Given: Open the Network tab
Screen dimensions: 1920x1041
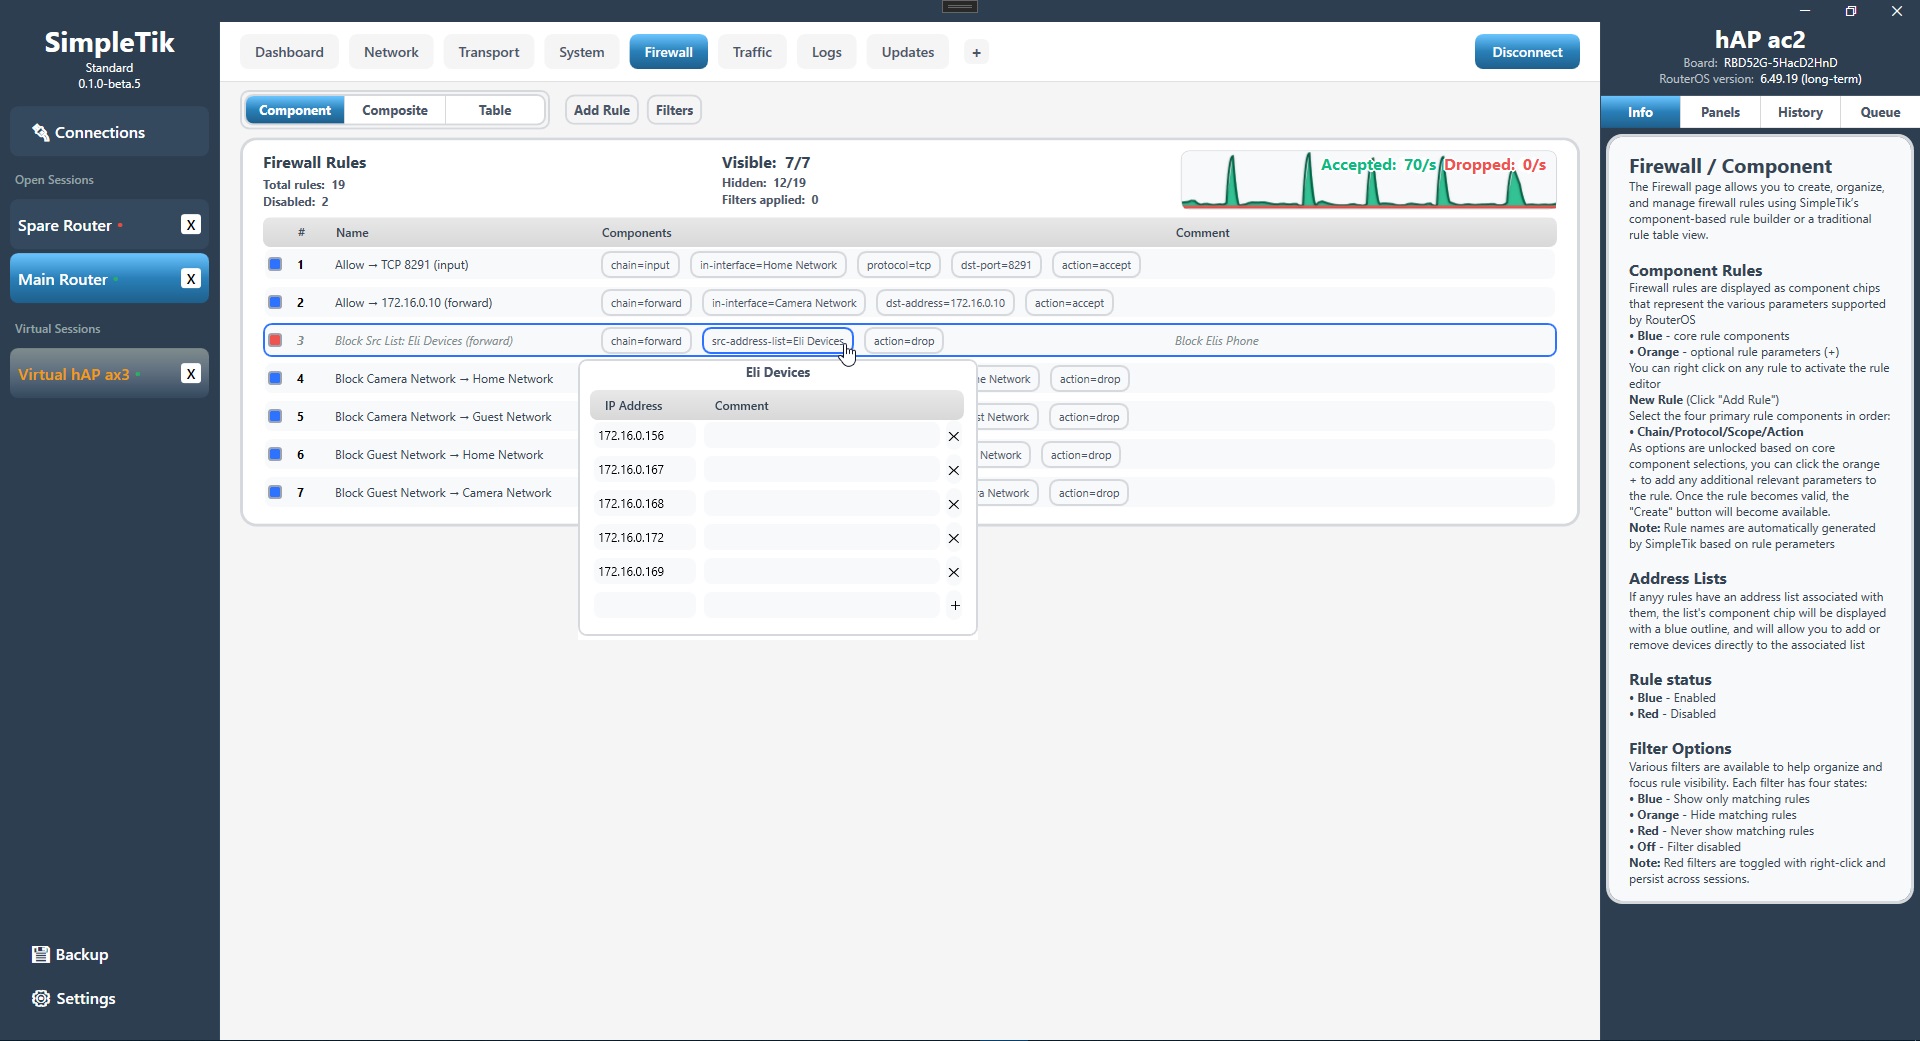Looking at the screenshot, I should (x=391, y=52).
